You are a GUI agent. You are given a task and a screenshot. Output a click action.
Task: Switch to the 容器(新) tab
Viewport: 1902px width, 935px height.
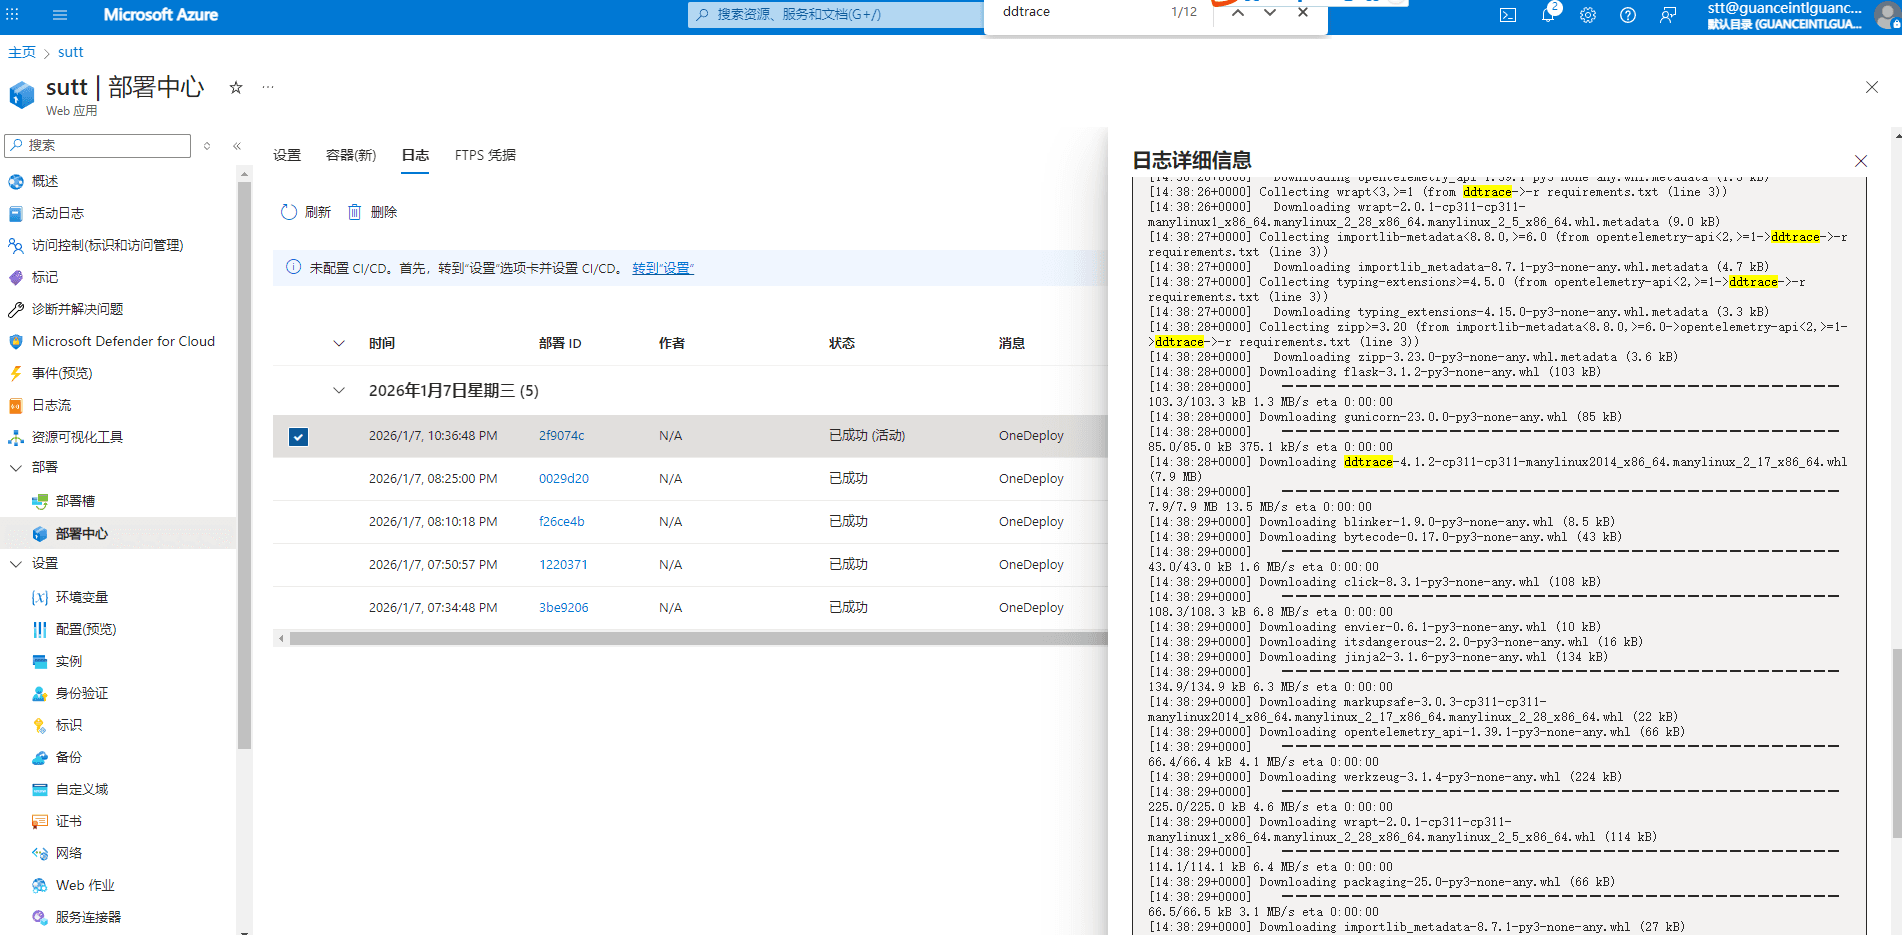[351, 155]
